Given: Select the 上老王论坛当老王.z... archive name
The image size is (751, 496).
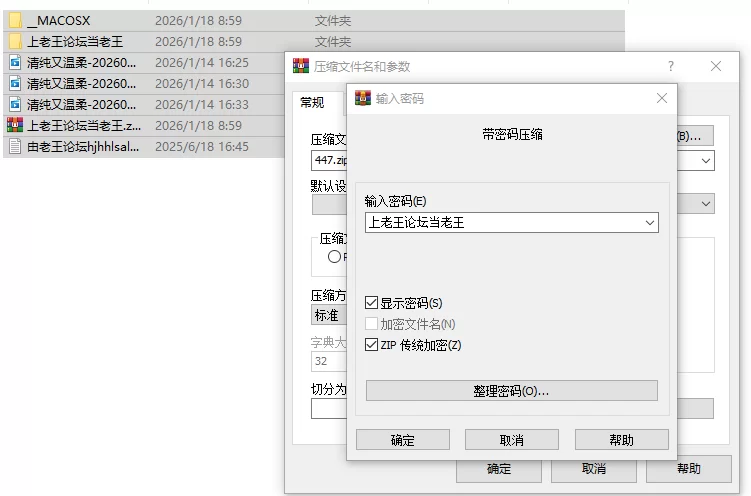Looking at the screenshot, I should 84,125.
